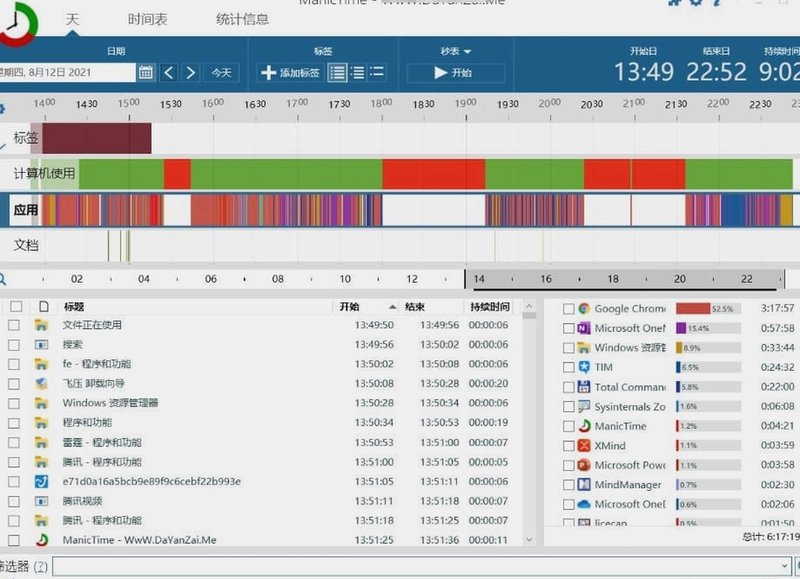Click the 文档 timeline row label
Viewport: 800px width, 579px height.
click(26, 245)
